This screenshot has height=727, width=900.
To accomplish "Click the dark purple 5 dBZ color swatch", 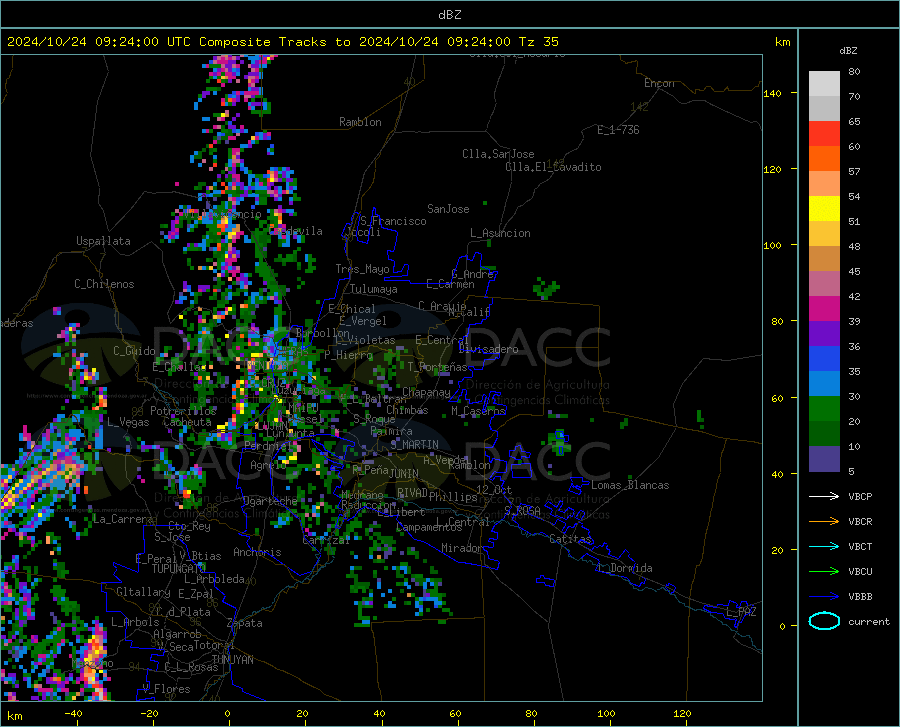I will point(824,458).
